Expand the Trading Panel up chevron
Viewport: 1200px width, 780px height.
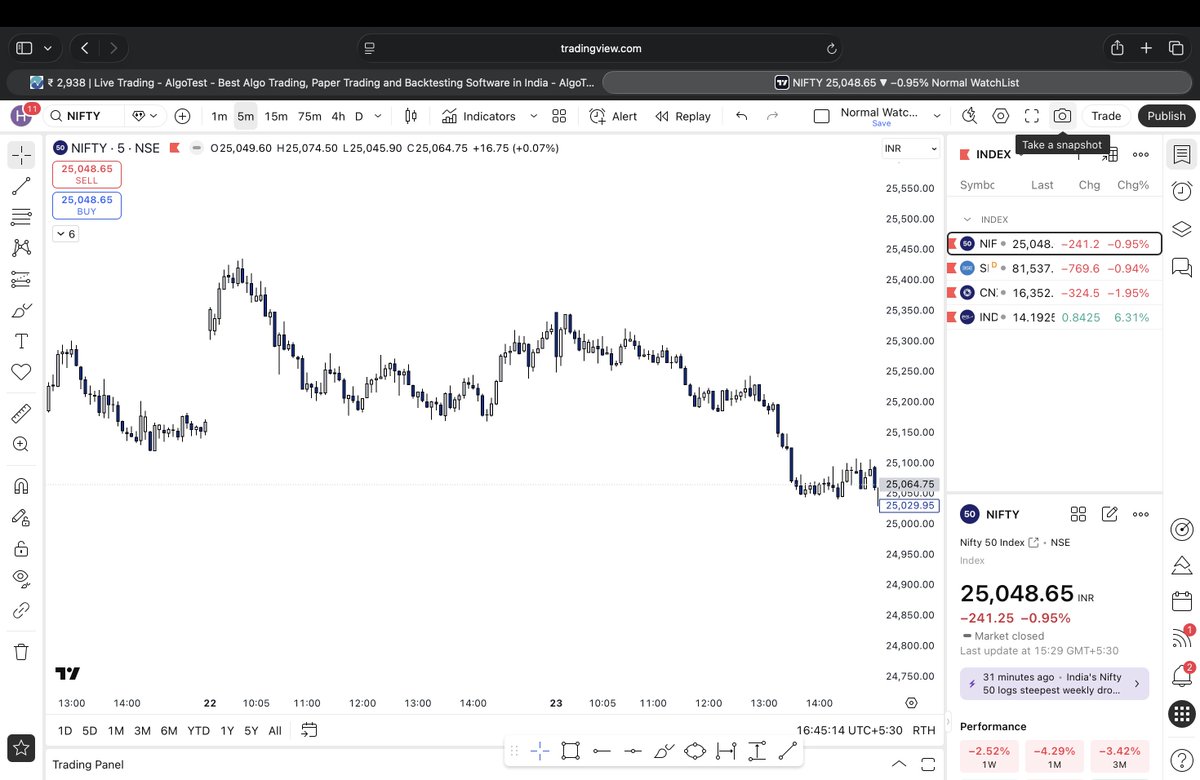[x=899, y=764]
